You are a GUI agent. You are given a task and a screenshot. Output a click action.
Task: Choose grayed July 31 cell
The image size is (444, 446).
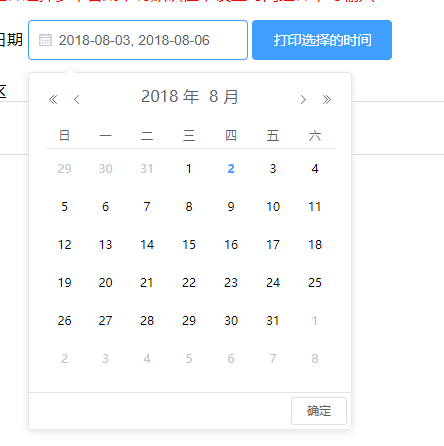point(147,169)
